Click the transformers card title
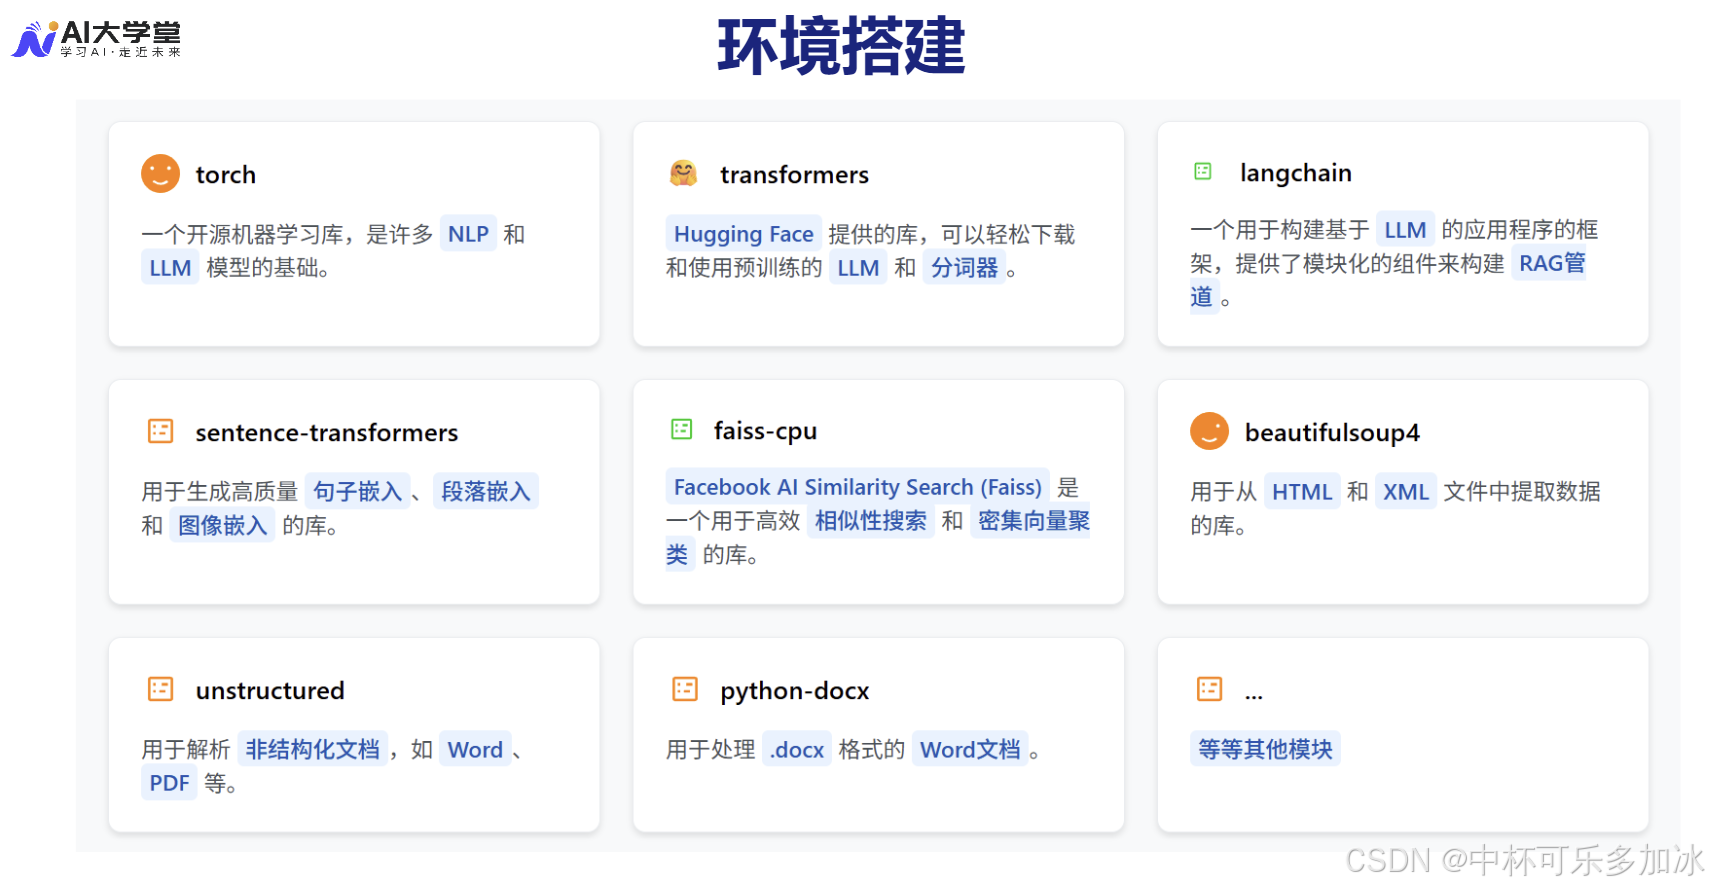 tap(794, 175)
